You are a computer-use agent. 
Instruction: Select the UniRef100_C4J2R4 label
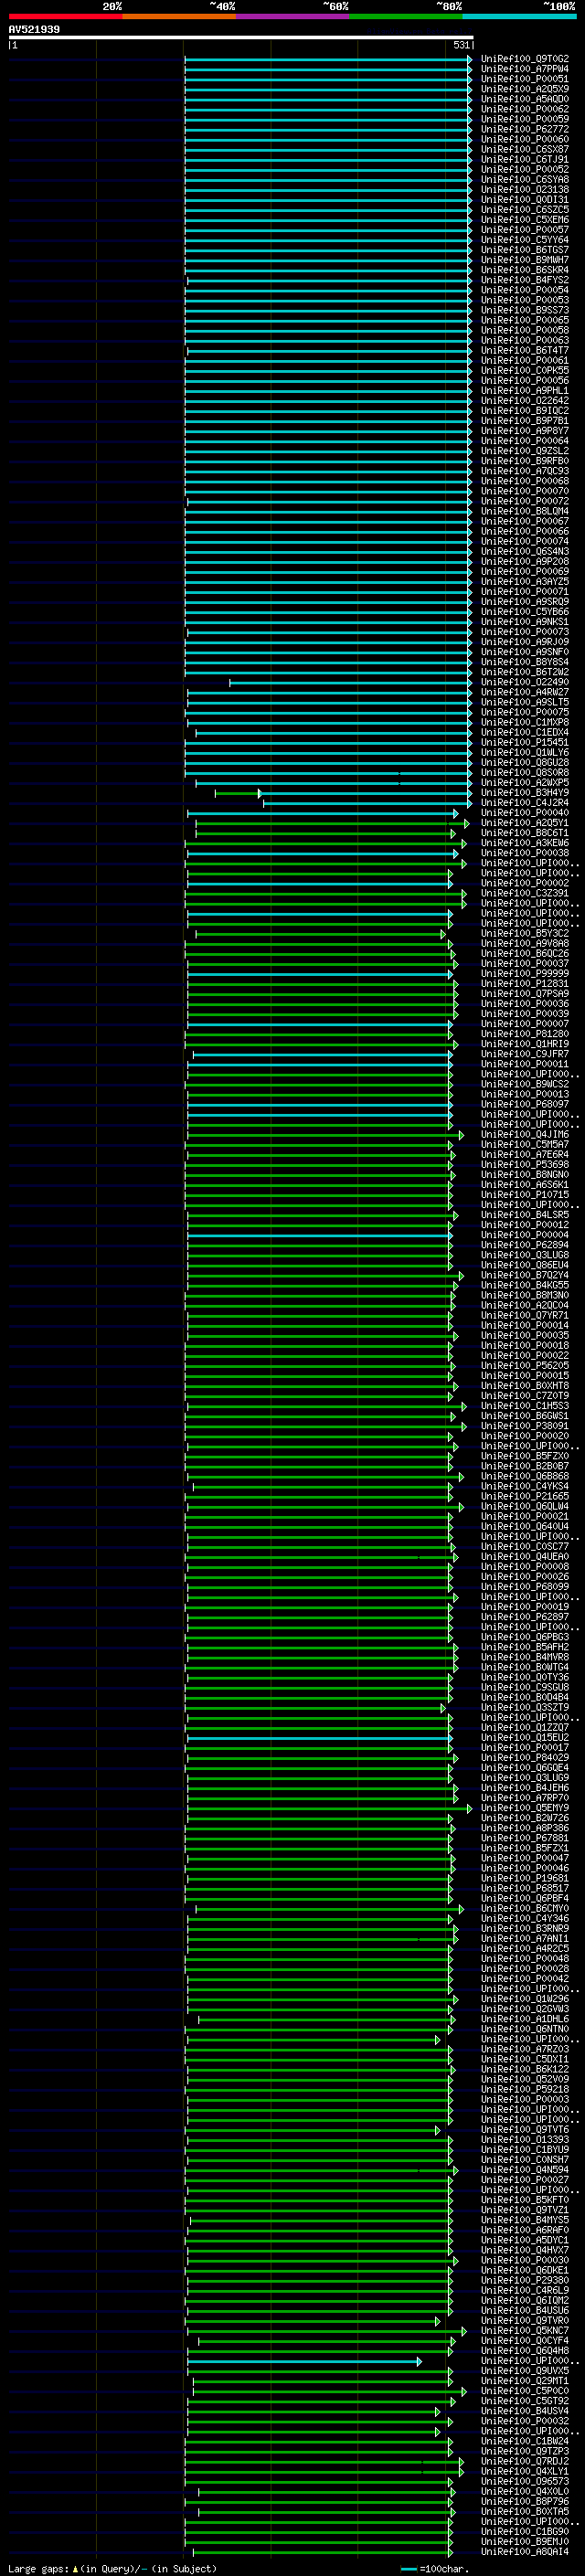pos(525,802)
